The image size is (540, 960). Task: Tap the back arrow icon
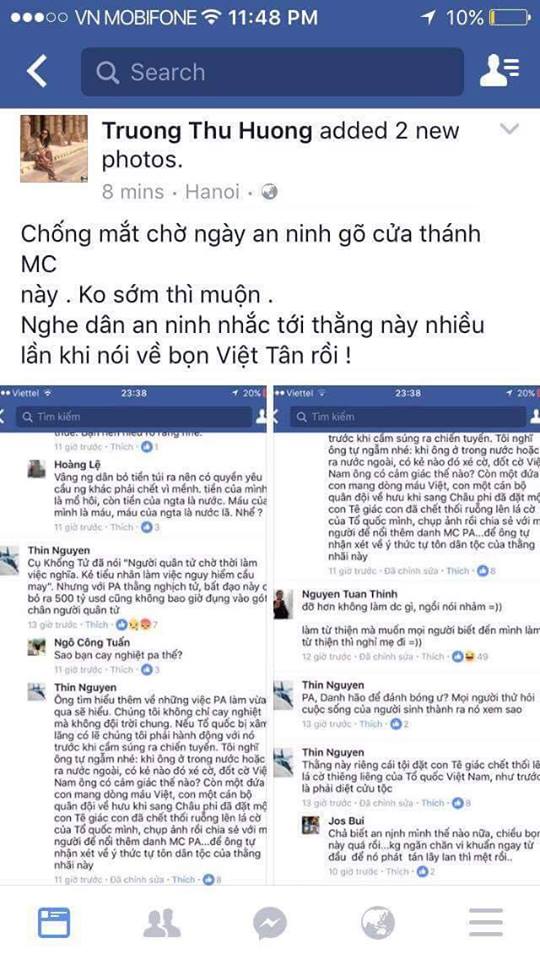coord(37,72)
